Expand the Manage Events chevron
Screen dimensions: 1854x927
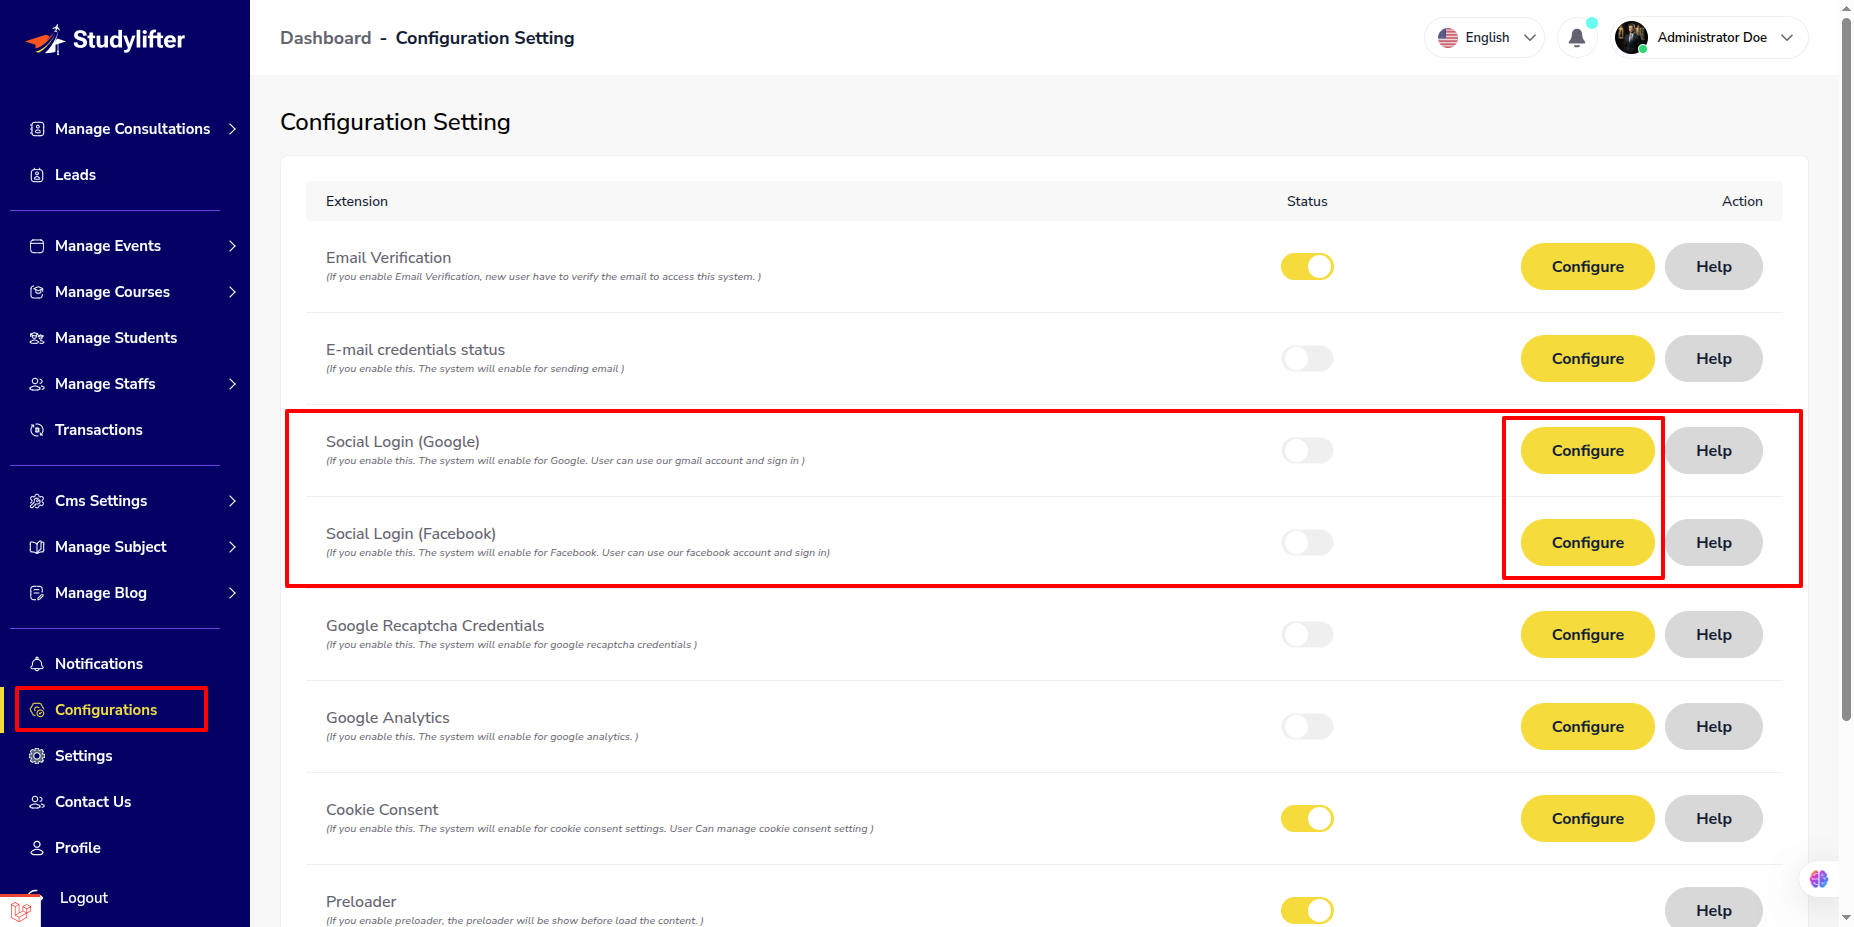(x=232, y=246)
